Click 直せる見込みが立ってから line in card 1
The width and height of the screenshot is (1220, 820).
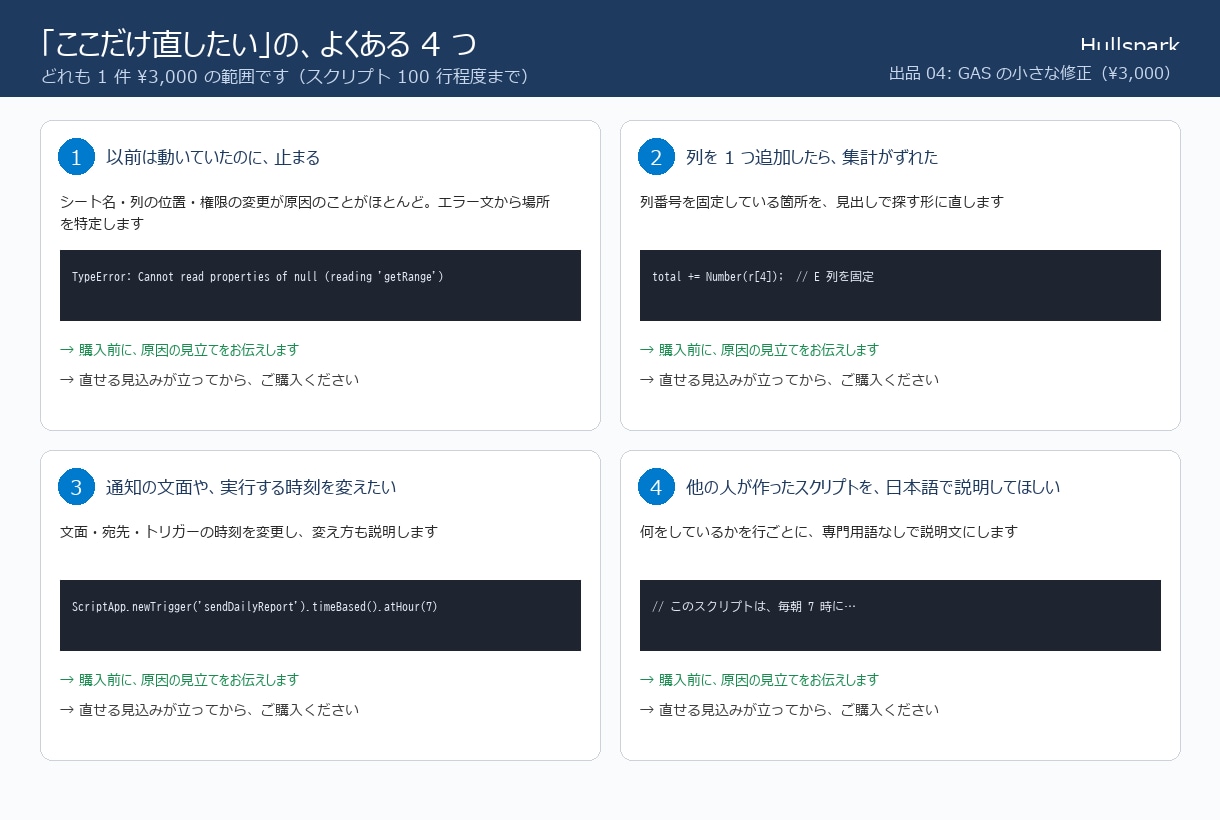pos(210,380)
